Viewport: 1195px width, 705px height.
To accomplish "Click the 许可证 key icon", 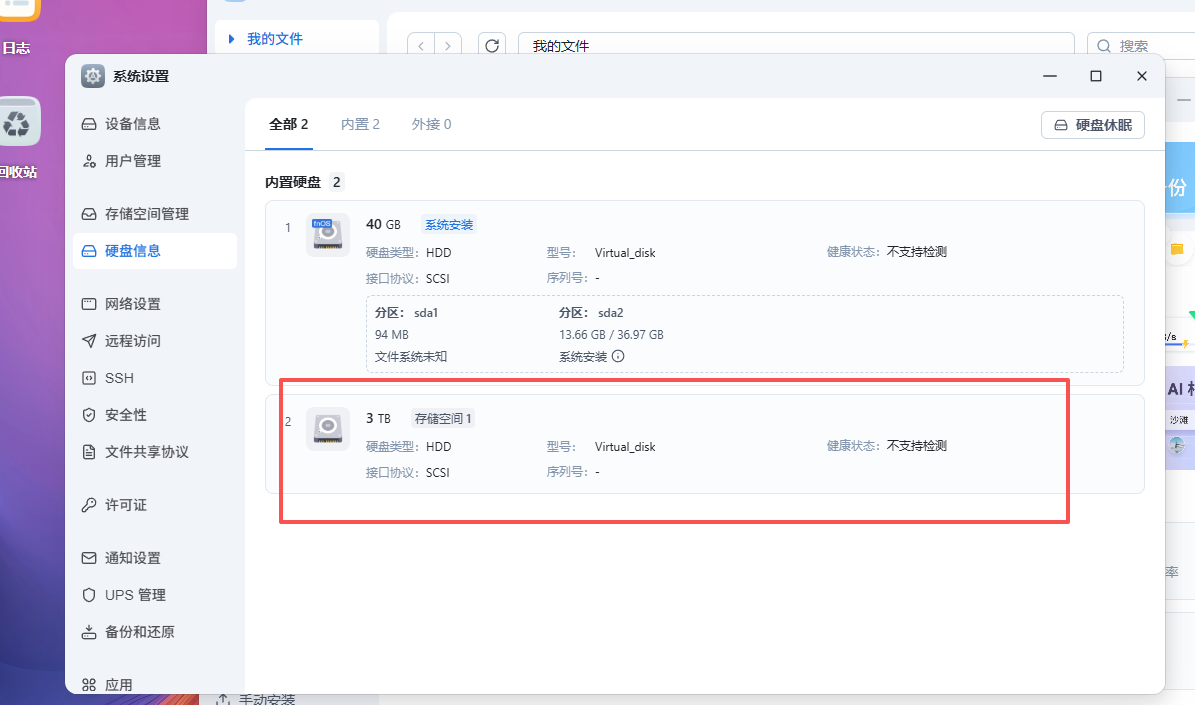I will pos(89,505).
